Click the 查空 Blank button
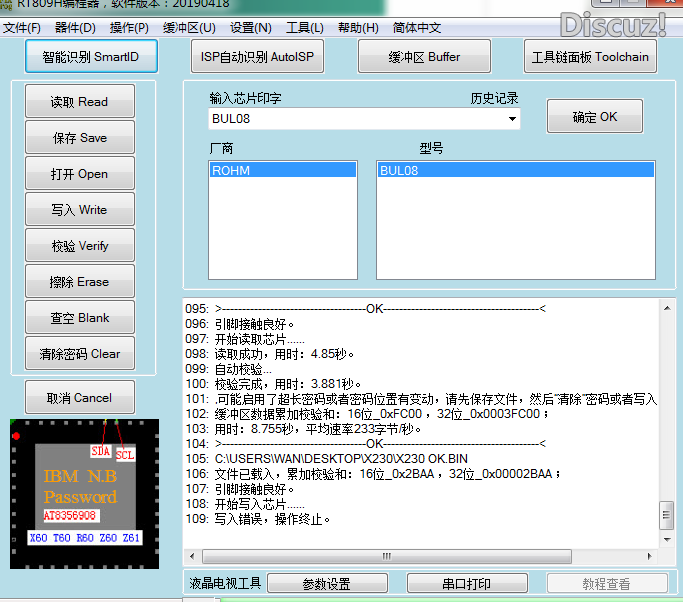Screen dimensions: 683x602 point(80,317)
